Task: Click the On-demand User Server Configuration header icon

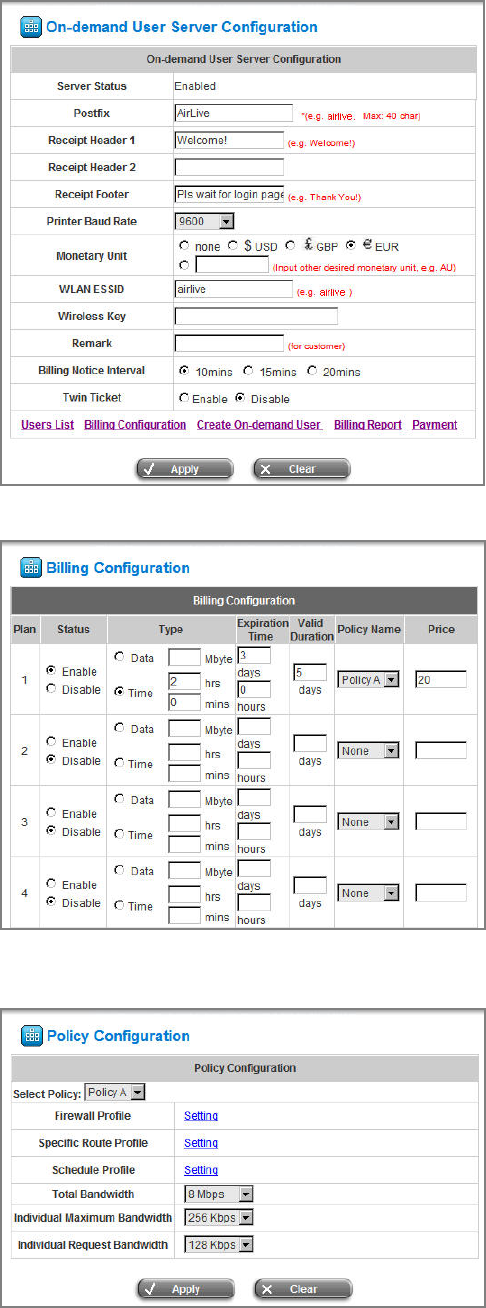Action: (x=31, y=27)
